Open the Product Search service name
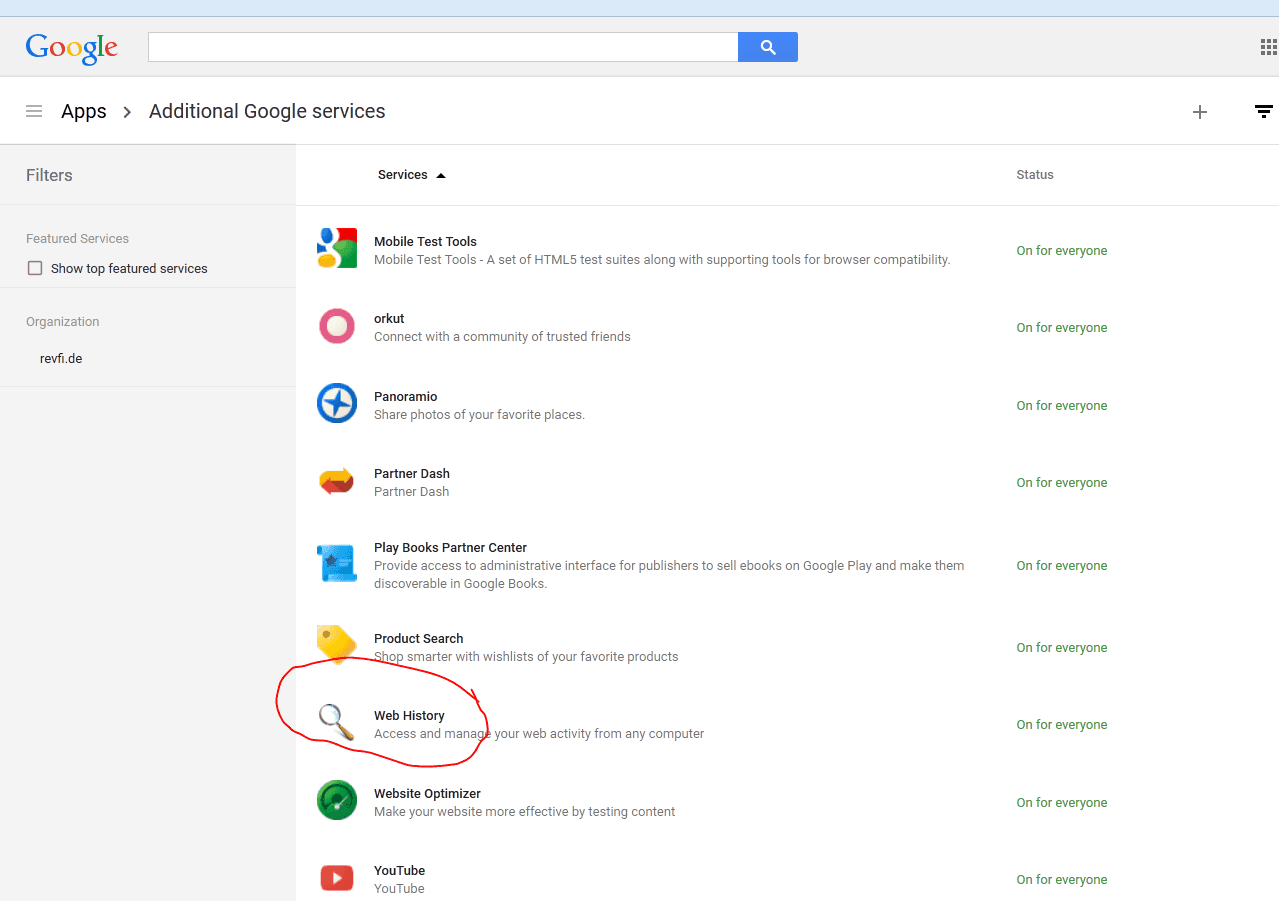The width and height of the screenshot is (1279, 901). click(x=418, y=638)
